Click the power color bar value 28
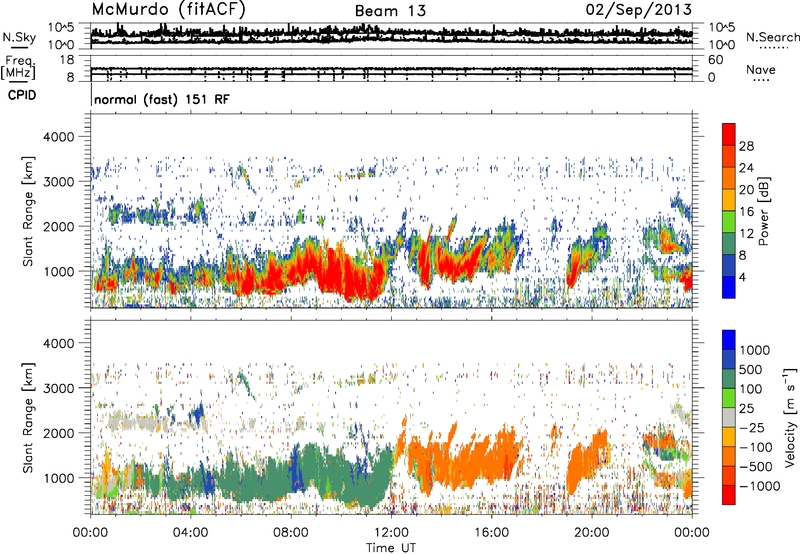Screen dimensions: 800x554 click(x=746, y=146)
